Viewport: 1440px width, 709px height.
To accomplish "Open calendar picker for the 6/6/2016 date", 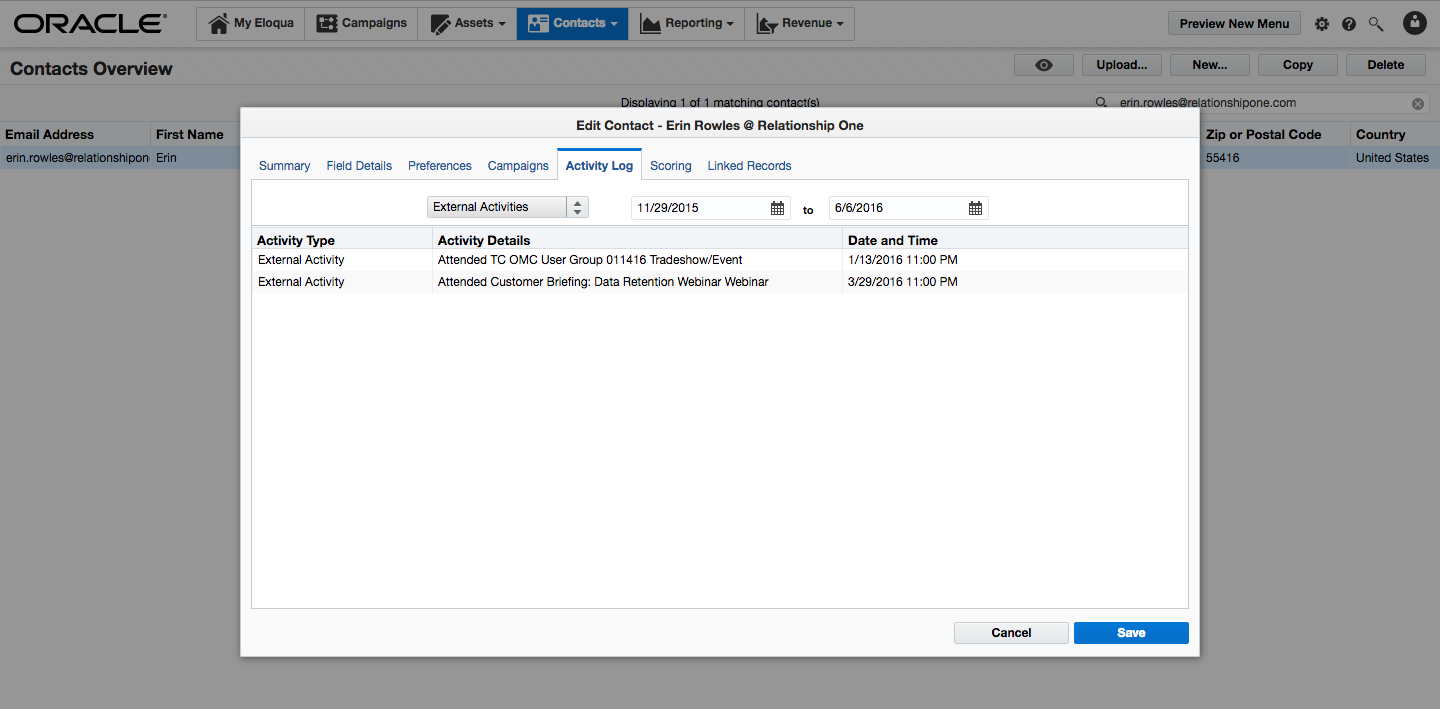I will 975,208.
